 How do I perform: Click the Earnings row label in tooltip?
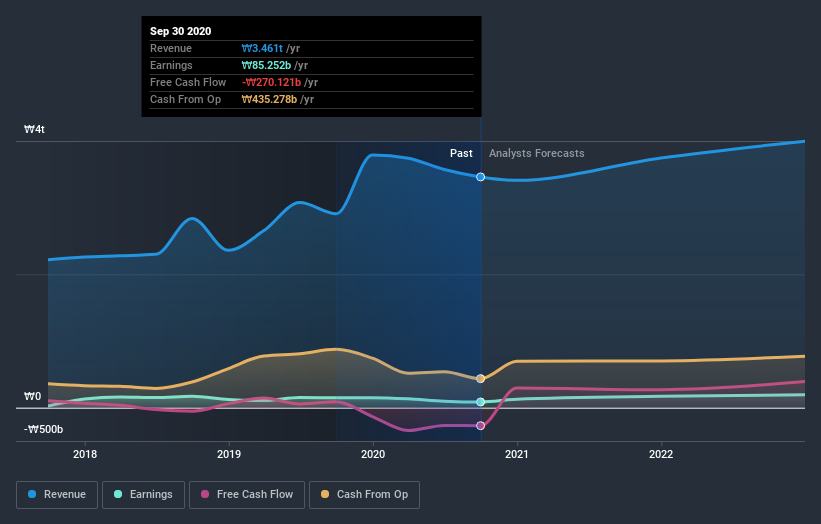(x=171, y=65)
